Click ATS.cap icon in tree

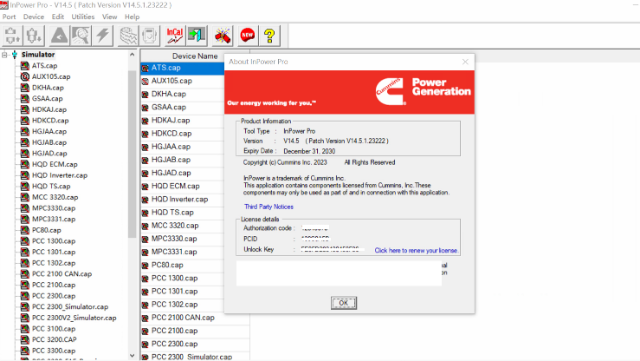25,66
